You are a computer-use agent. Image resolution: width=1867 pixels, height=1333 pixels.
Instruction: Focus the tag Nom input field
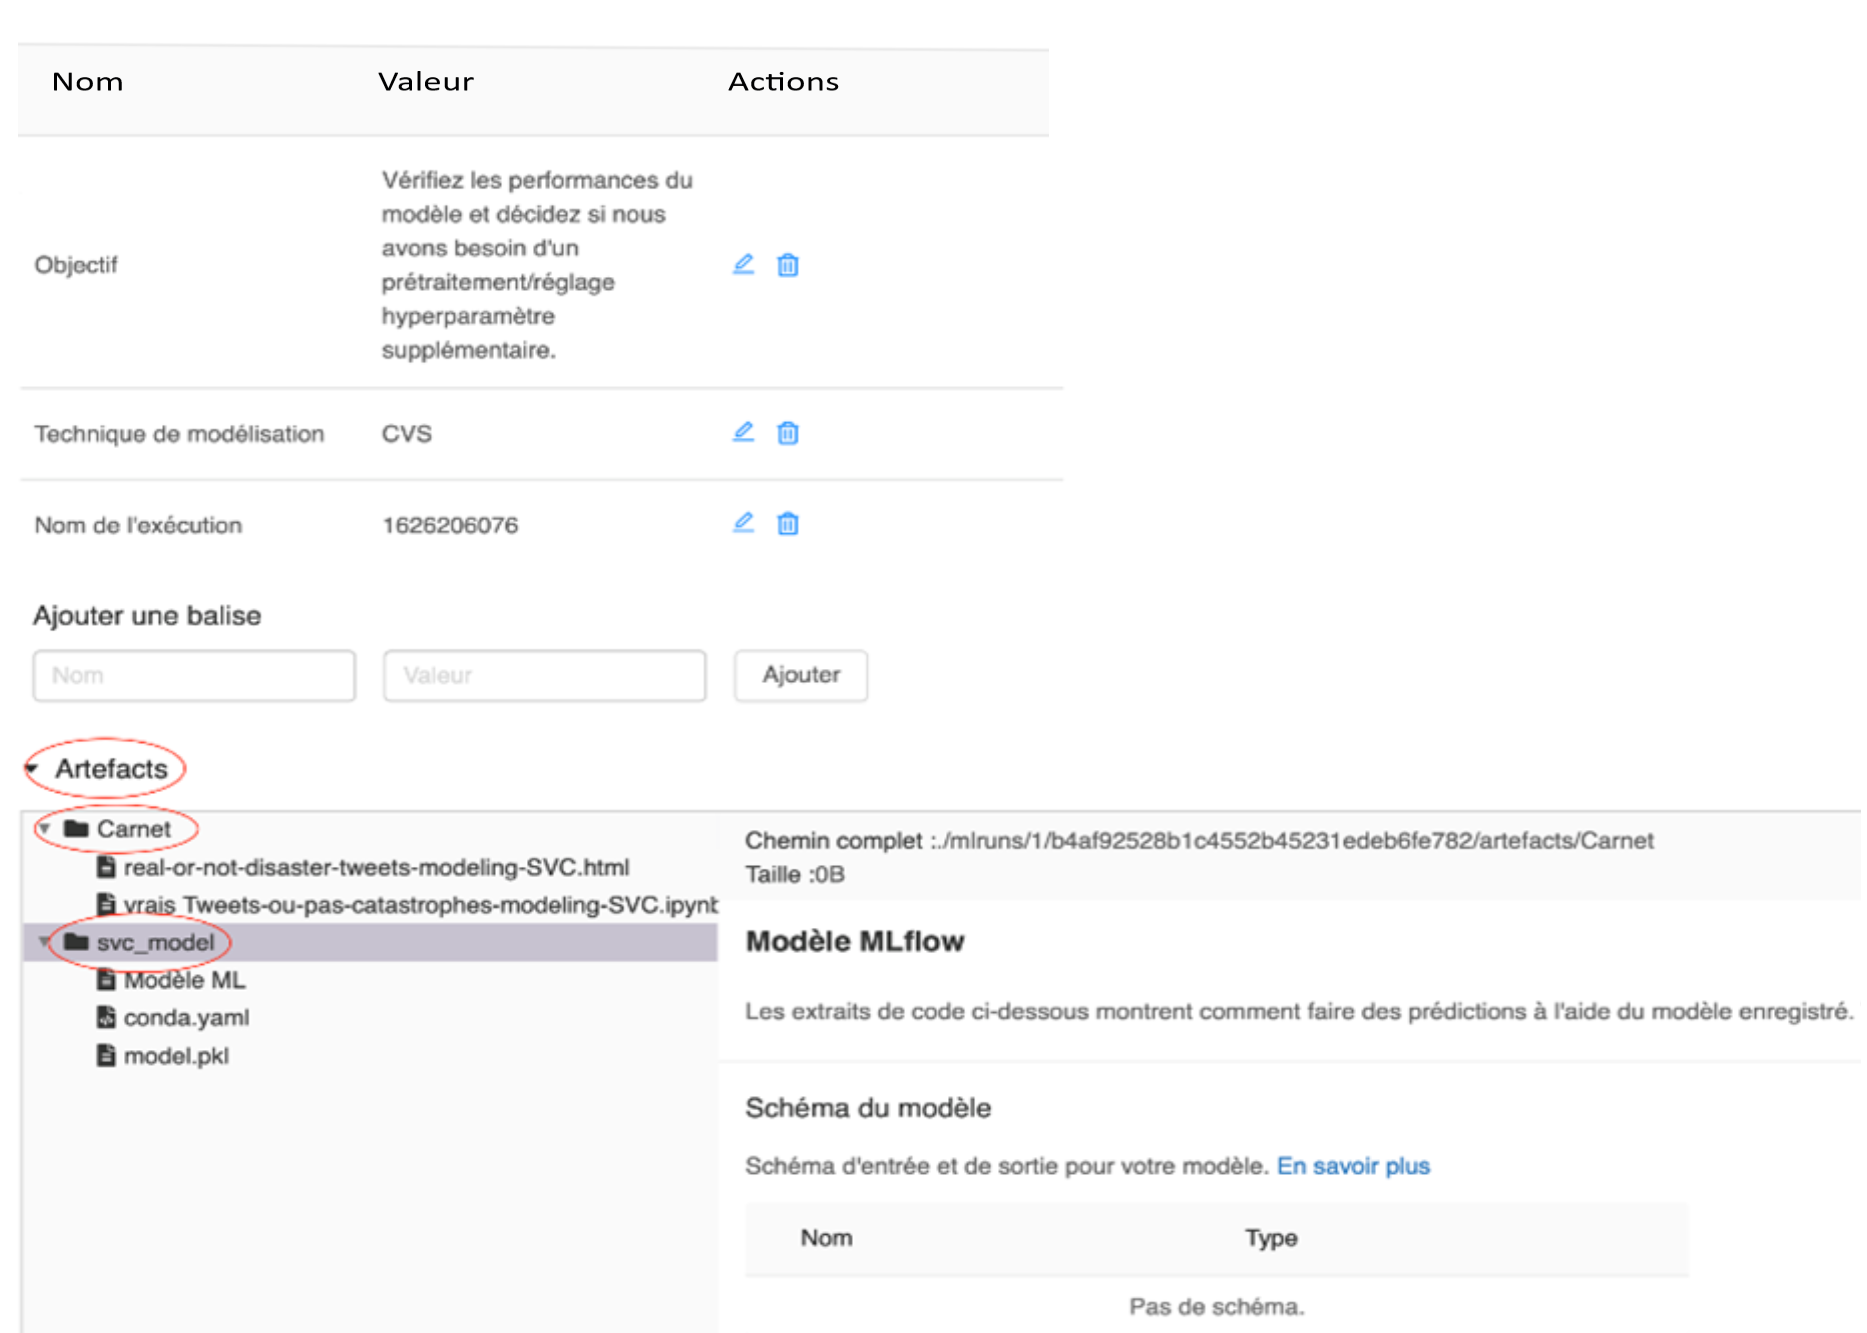pyautogui.click(x=194, y=676)
